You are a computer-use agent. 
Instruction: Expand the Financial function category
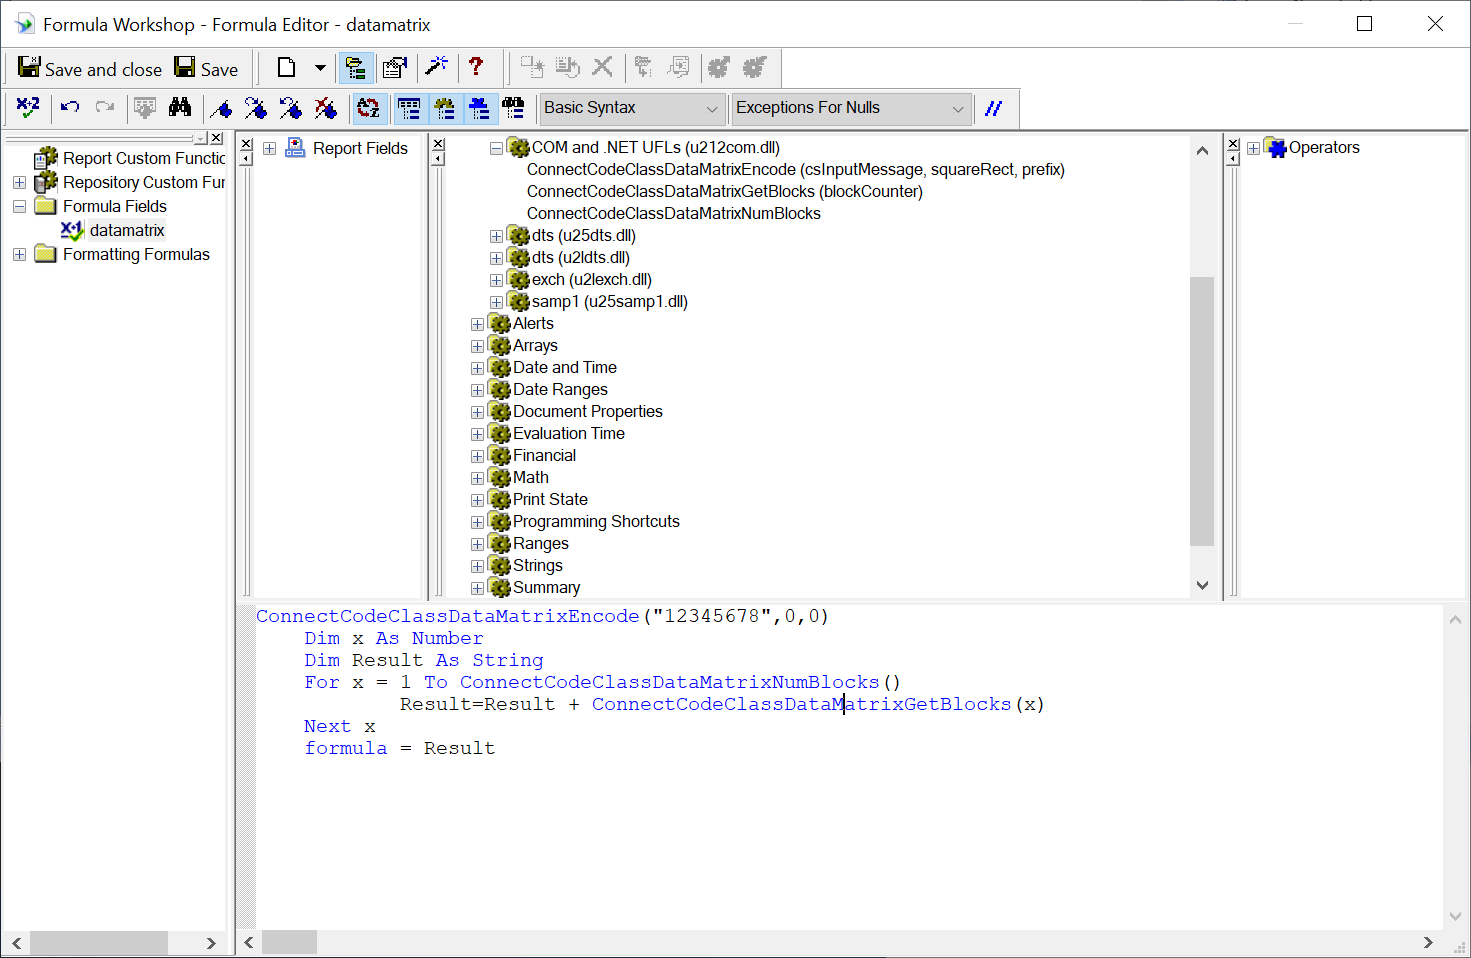477,456
